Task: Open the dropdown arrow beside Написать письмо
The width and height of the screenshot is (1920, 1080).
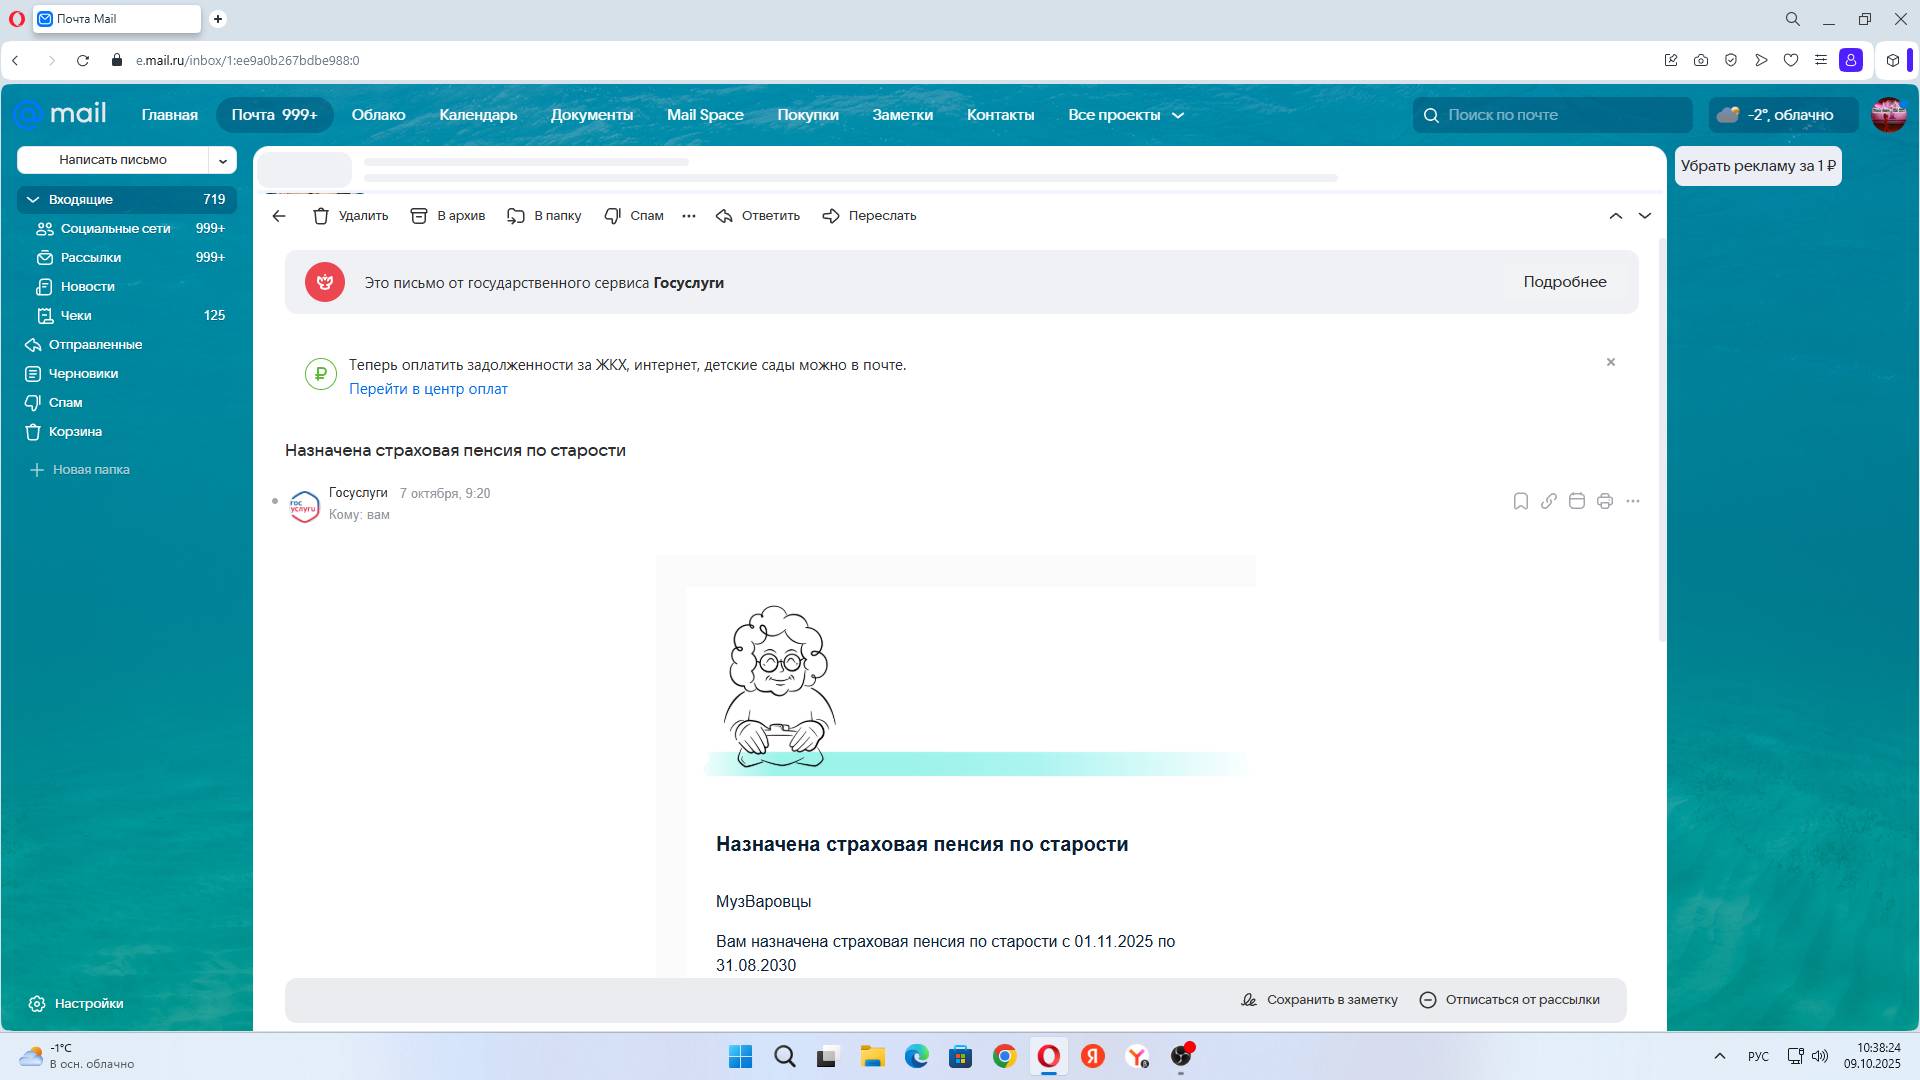Action: coord(223,160)
